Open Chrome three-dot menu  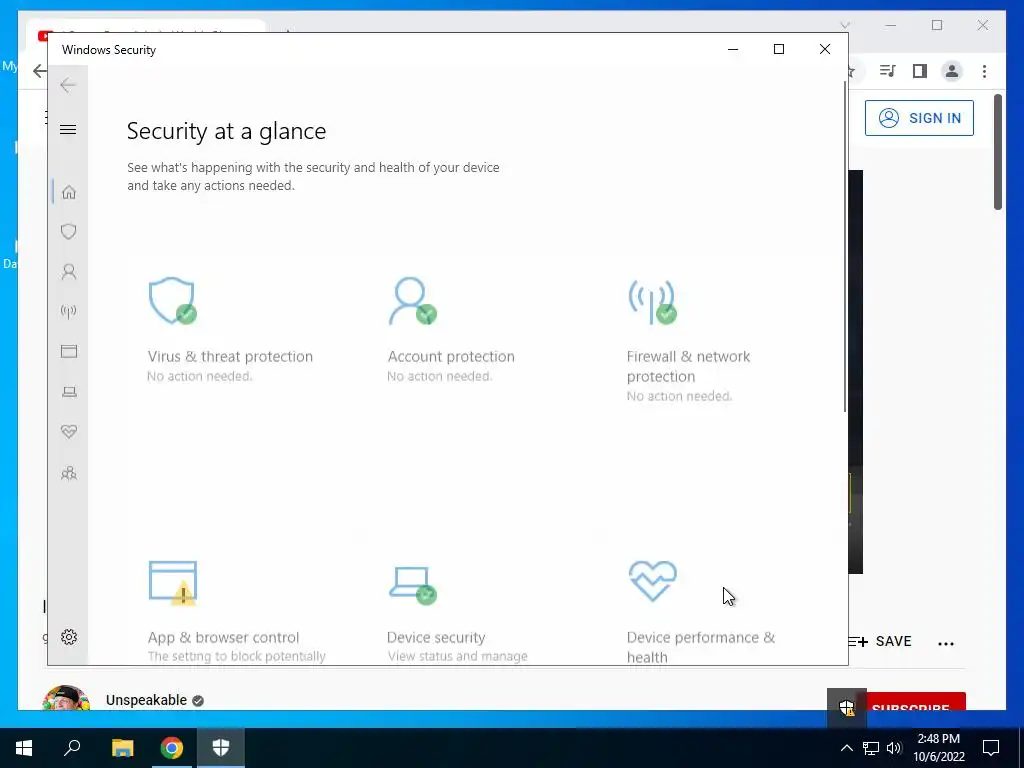click(x=984, y=71)
